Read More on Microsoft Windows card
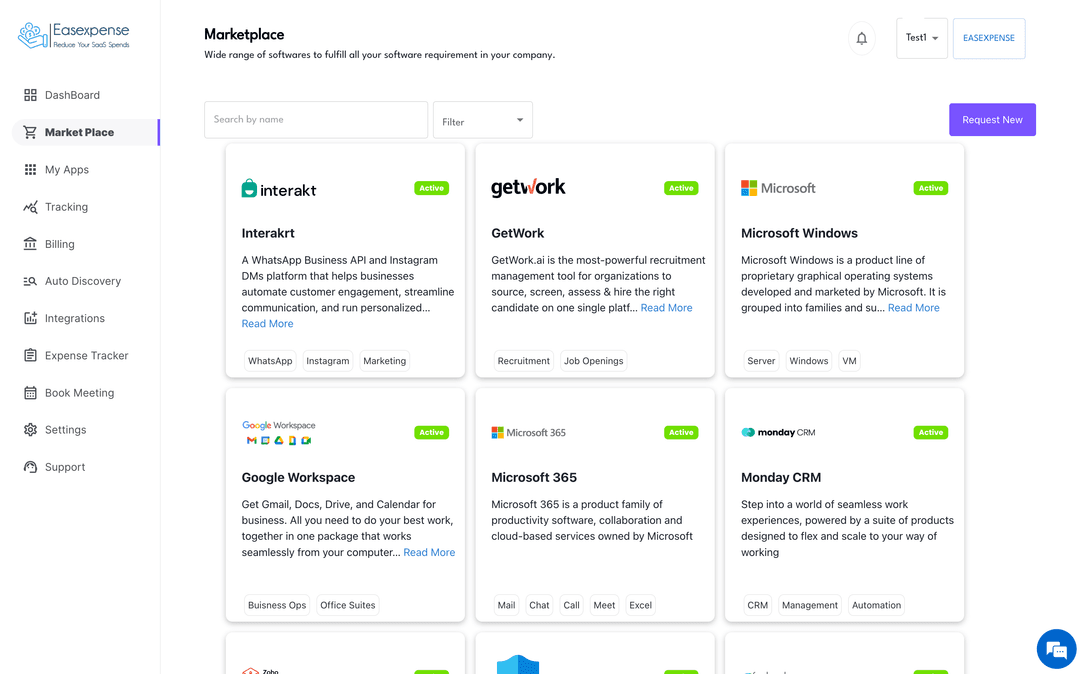Image resolution: width=1080 pixels, height=674 pixels. [913, 308]
